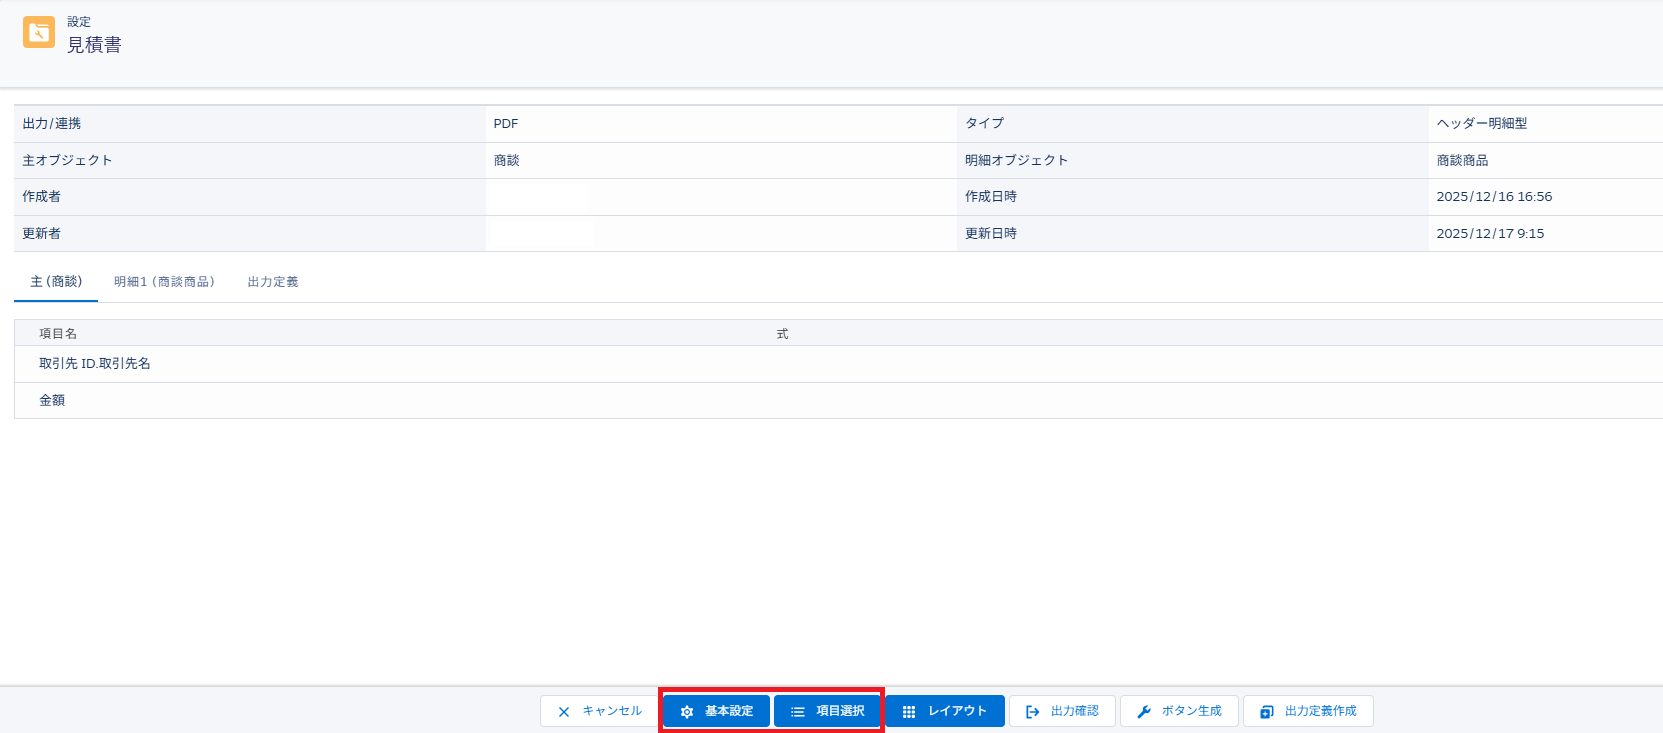This screenshot has height=733, width=1663.
Task: Open the 明細1 (商談商品) tab
Action: click(164, 282)
